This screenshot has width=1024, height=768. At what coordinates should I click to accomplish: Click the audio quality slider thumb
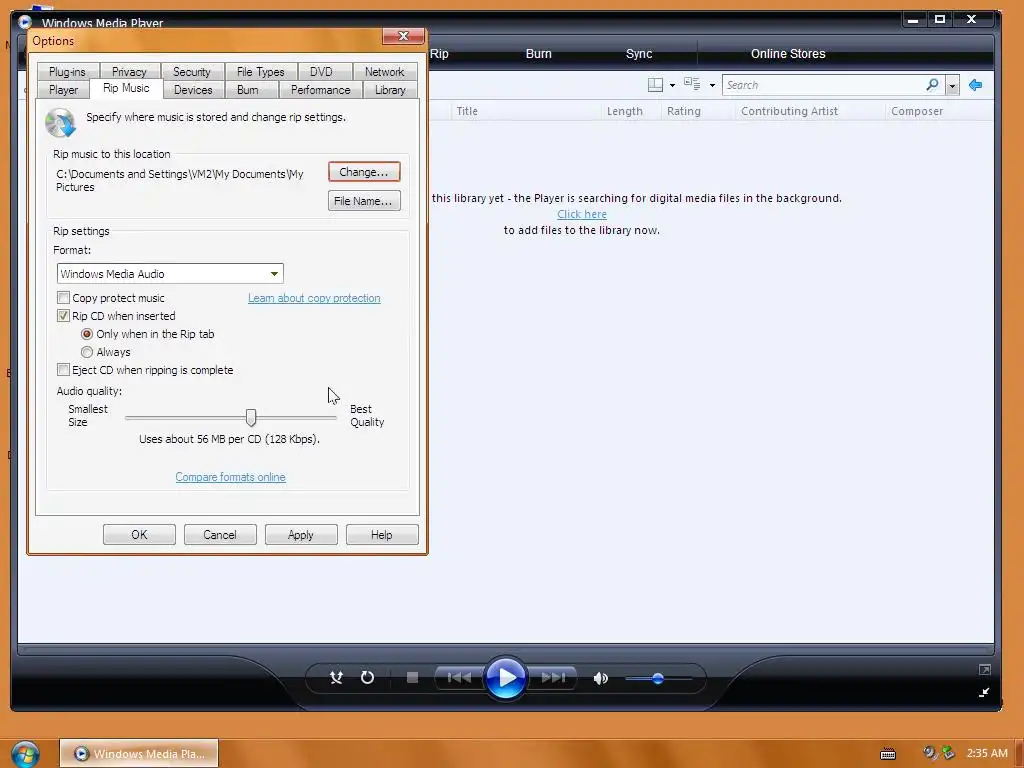(x=251, y=417)
